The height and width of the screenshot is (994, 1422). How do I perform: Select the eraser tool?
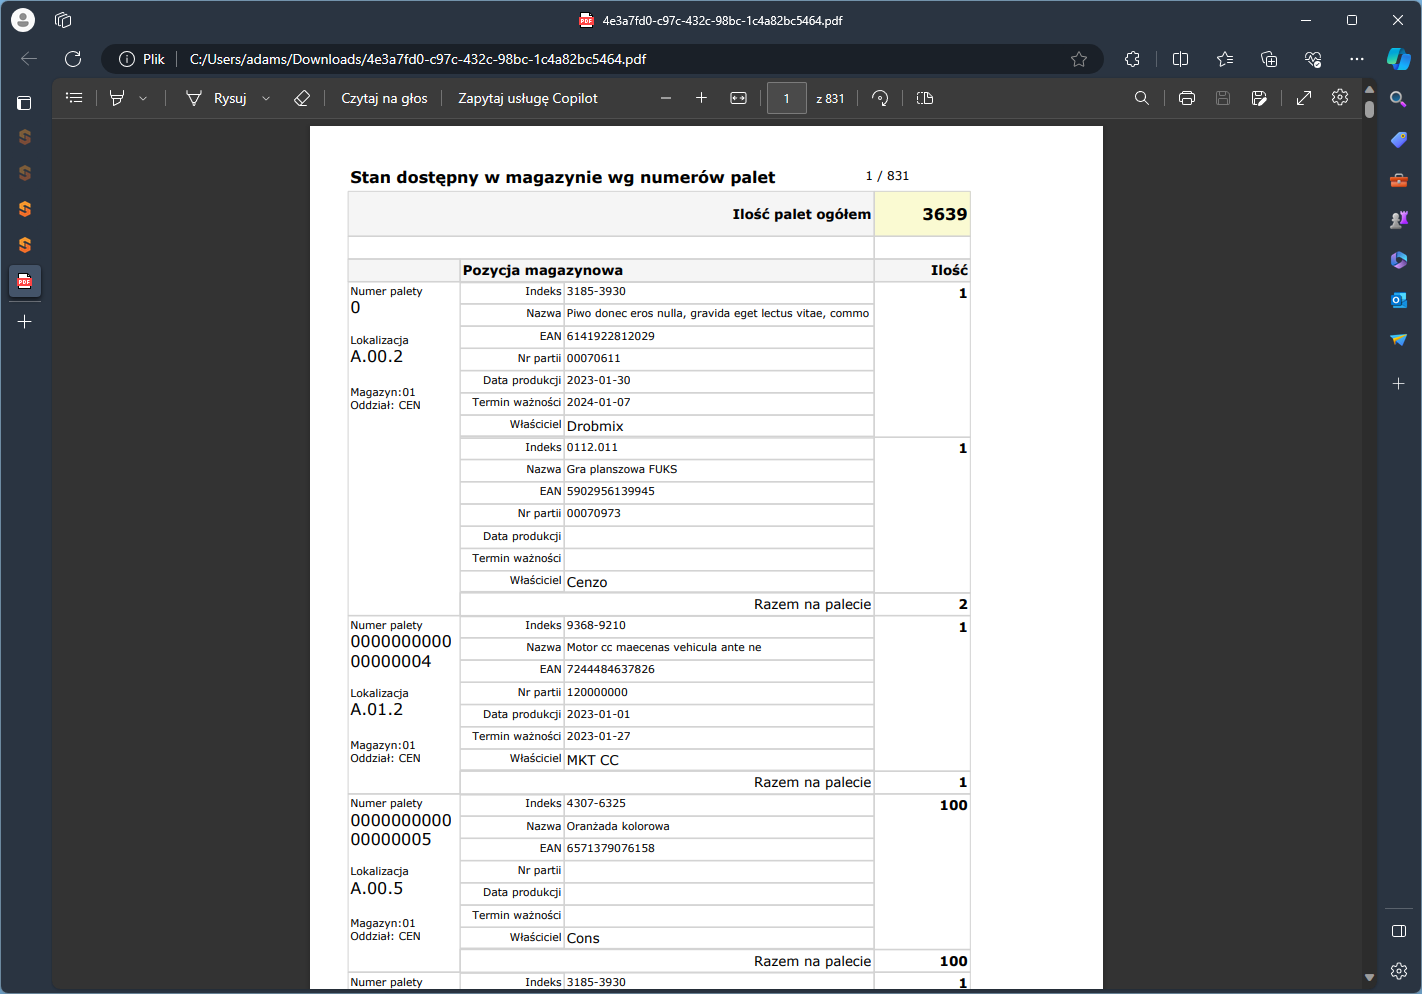click(301, 98)
